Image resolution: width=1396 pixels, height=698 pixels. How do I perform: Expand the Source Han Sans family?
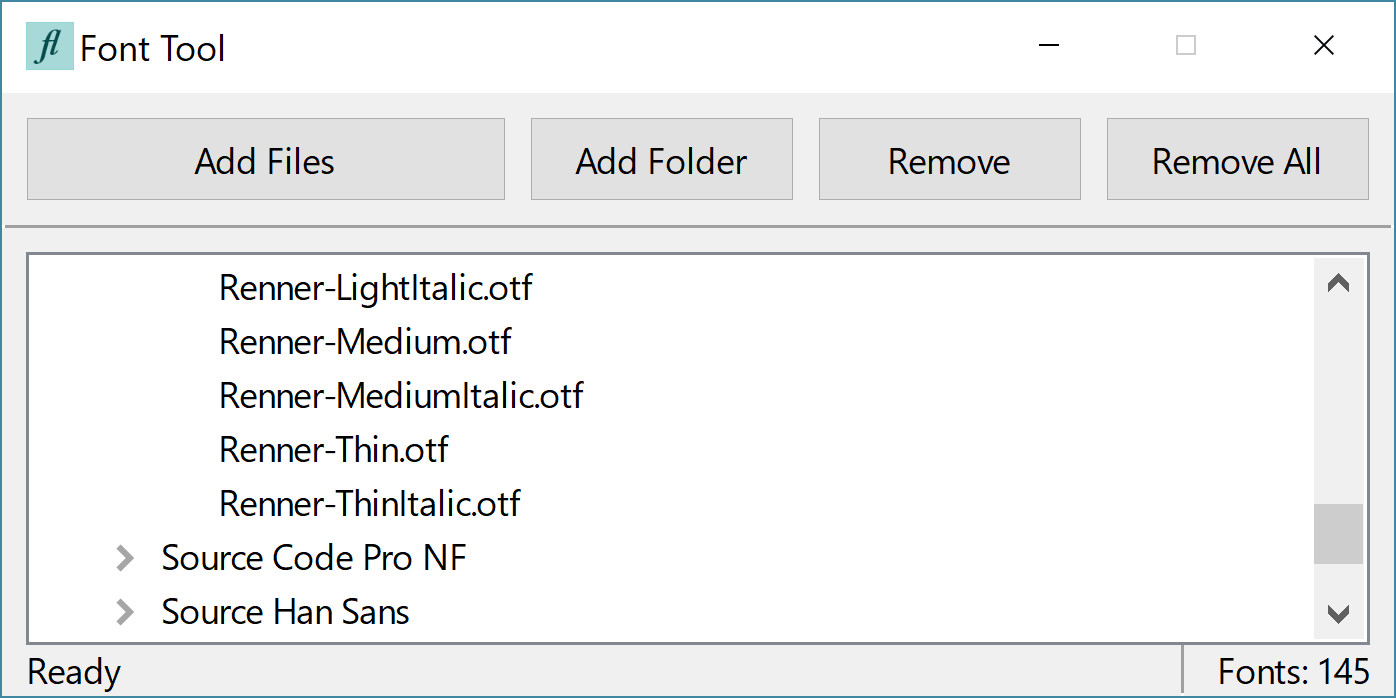click(125, 612)
